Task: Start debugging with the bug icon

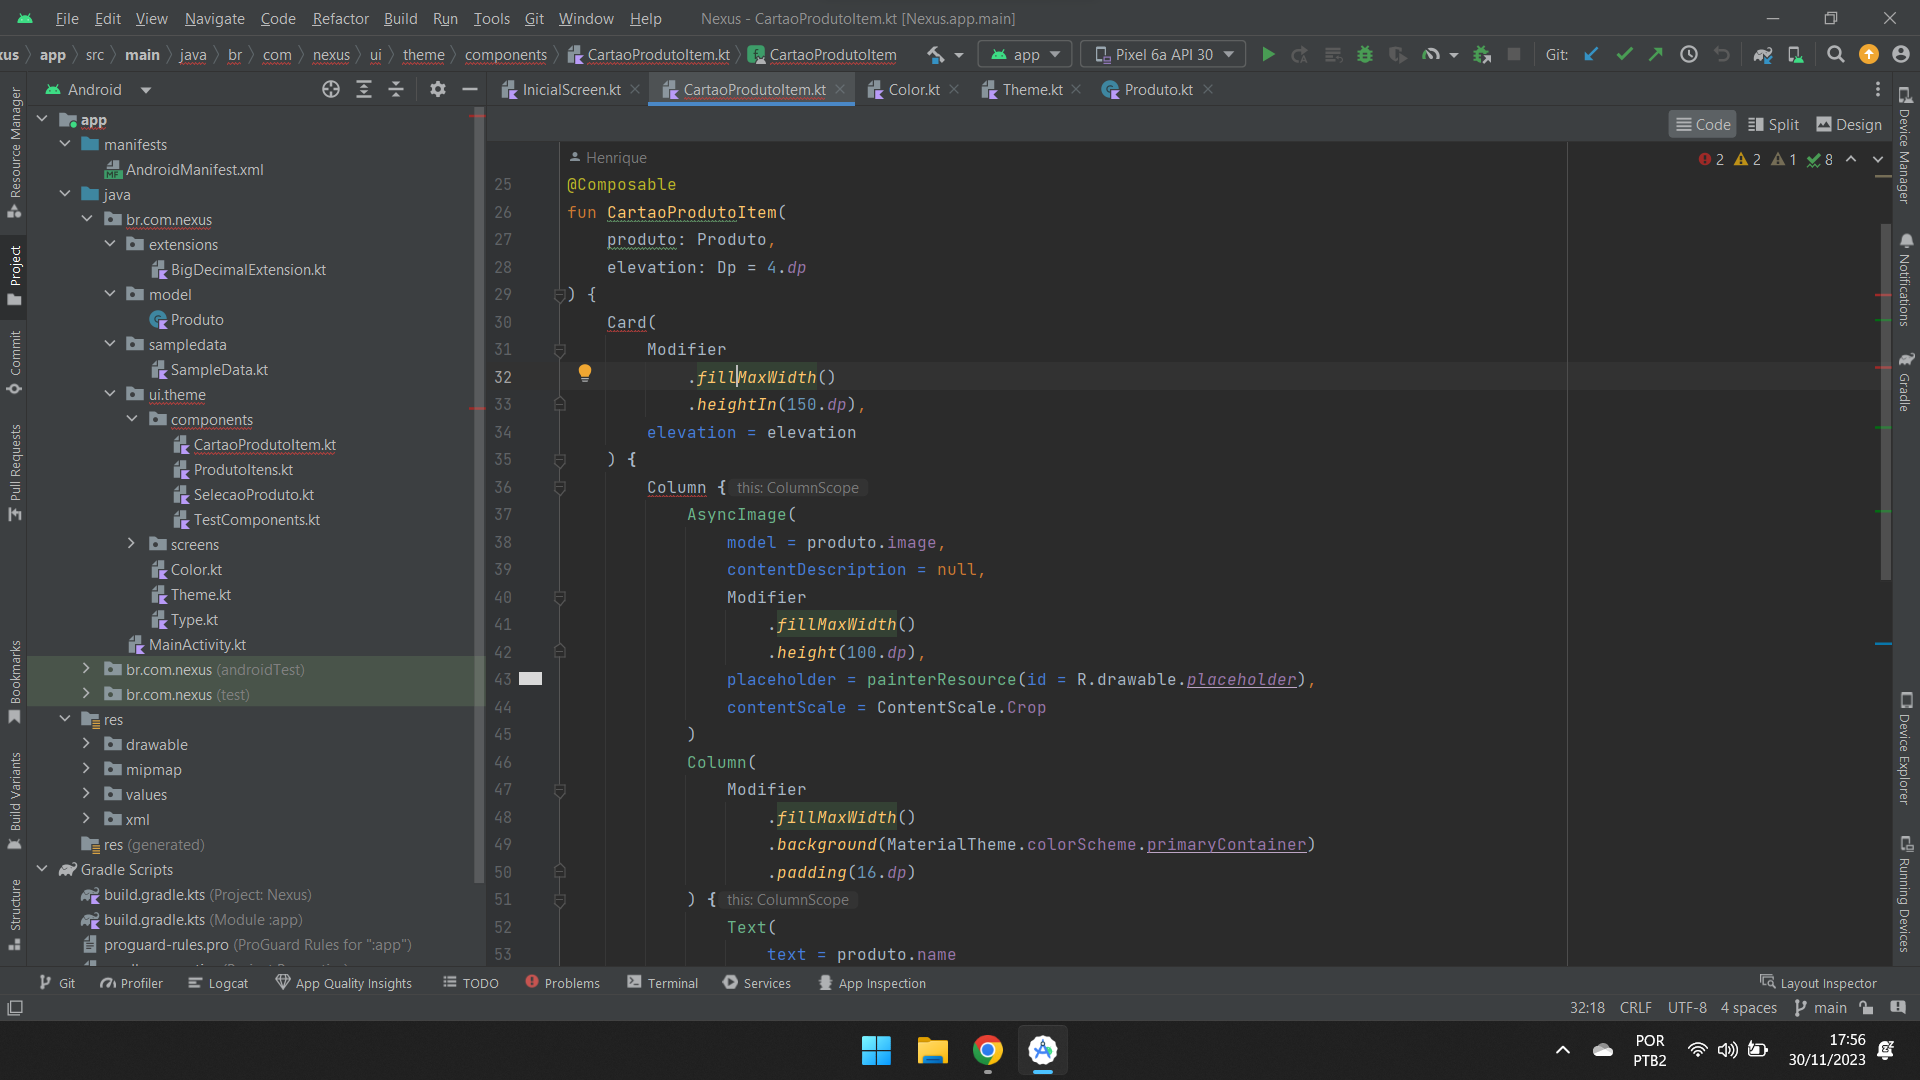Action: point(1365,55)
